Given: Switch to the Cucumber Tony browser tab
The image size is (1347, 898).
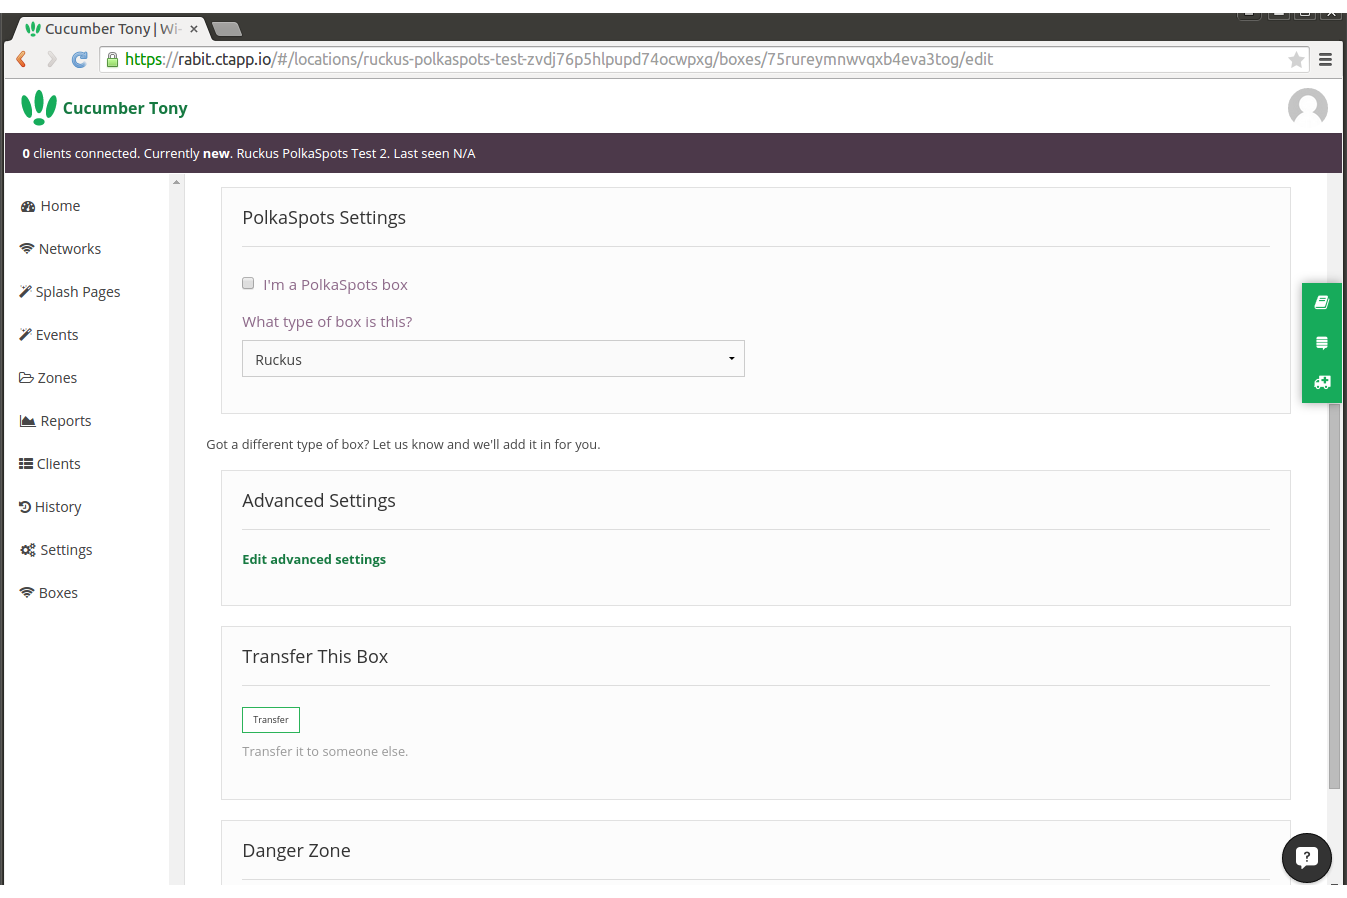Looking at the screenshot, I should (112, 29).
